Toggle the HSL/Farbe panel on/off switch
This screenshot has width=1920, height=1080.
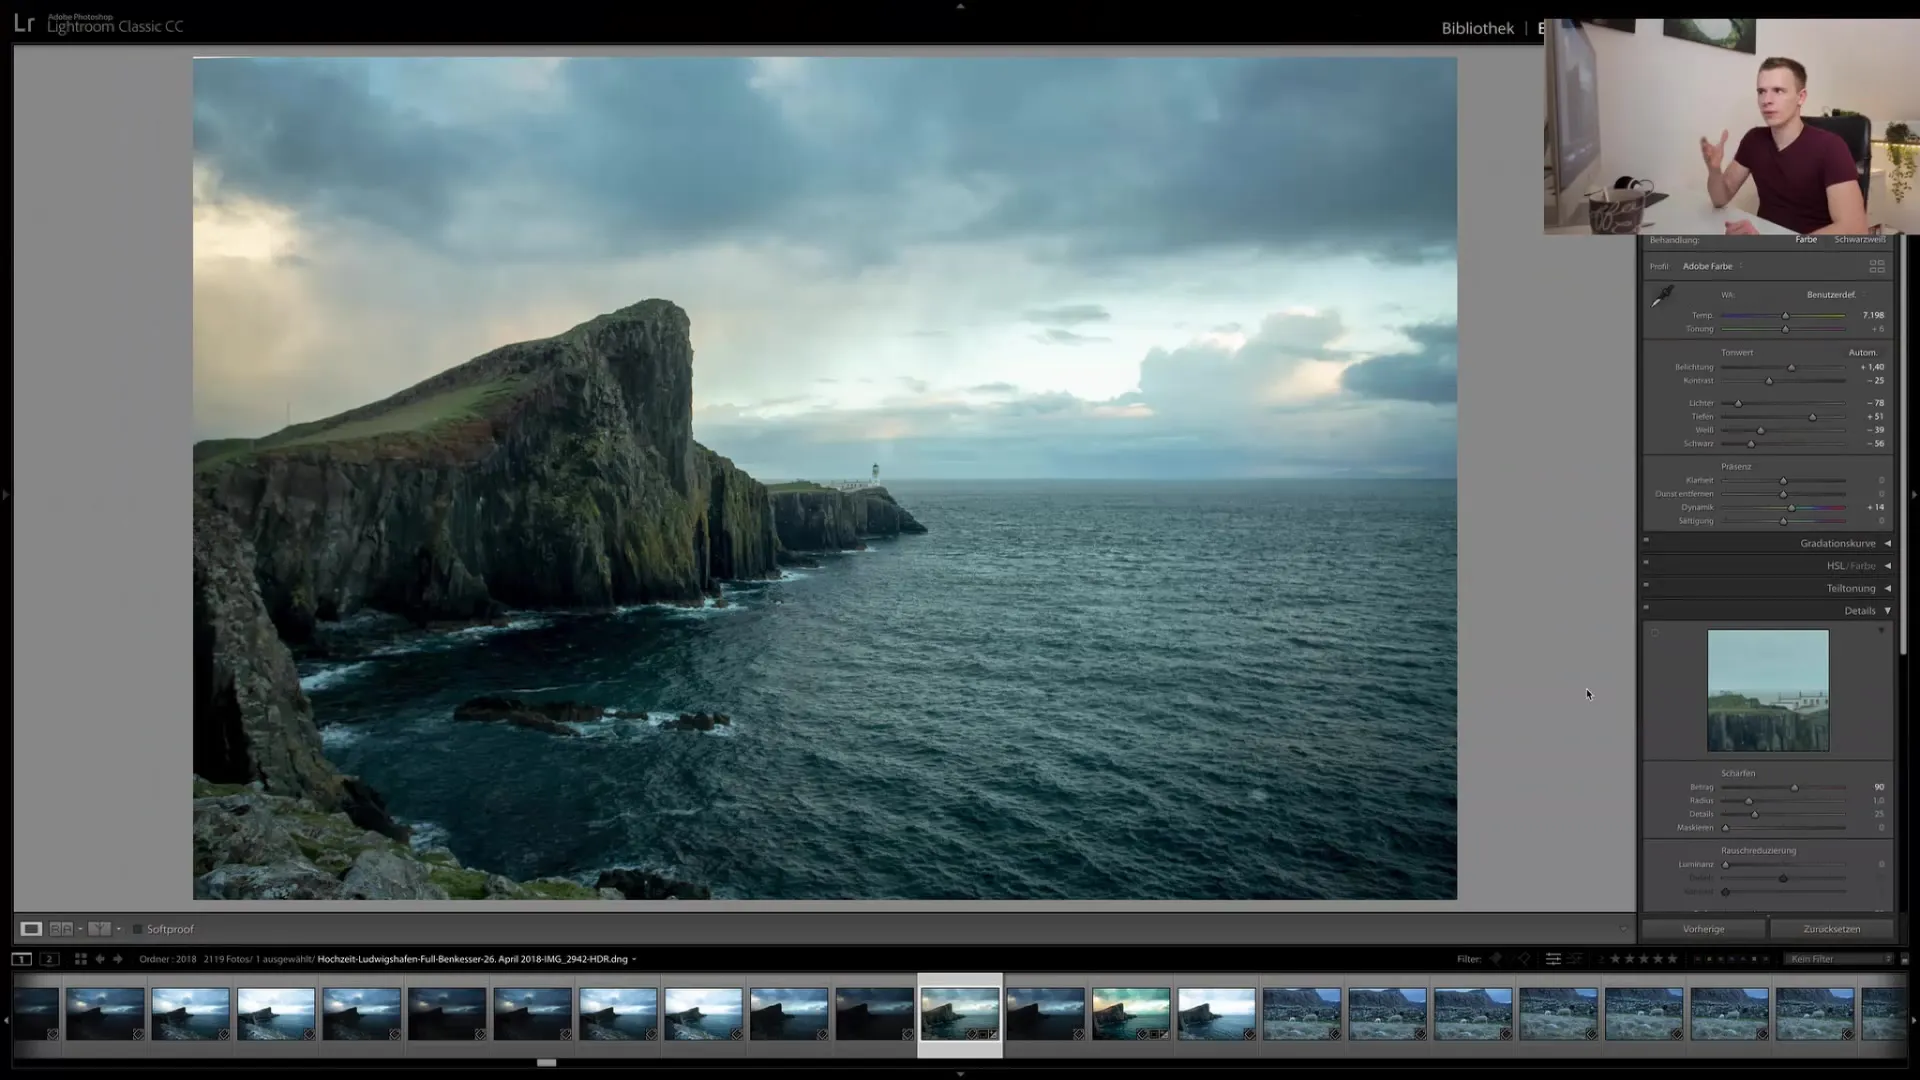(1646, 563)
